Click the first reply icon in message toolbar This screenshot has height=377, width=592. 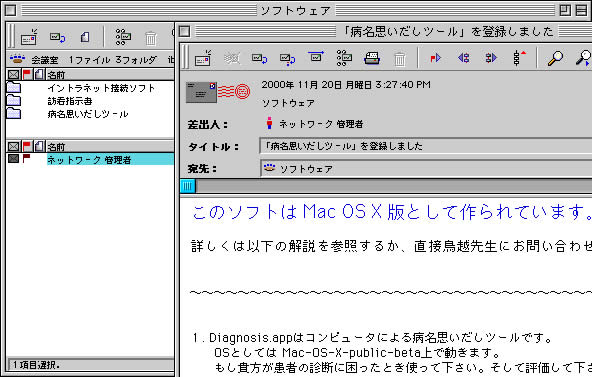[259, 58]
